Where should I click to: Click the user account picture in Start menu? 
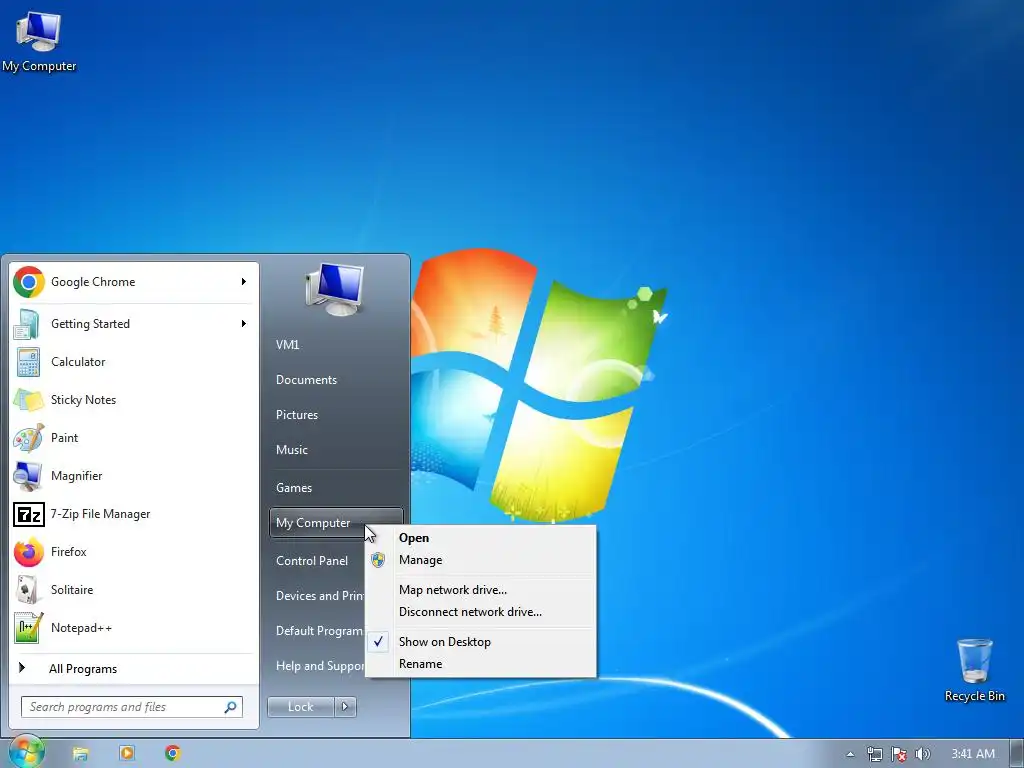pyautogui.click(x=335, y=289)
